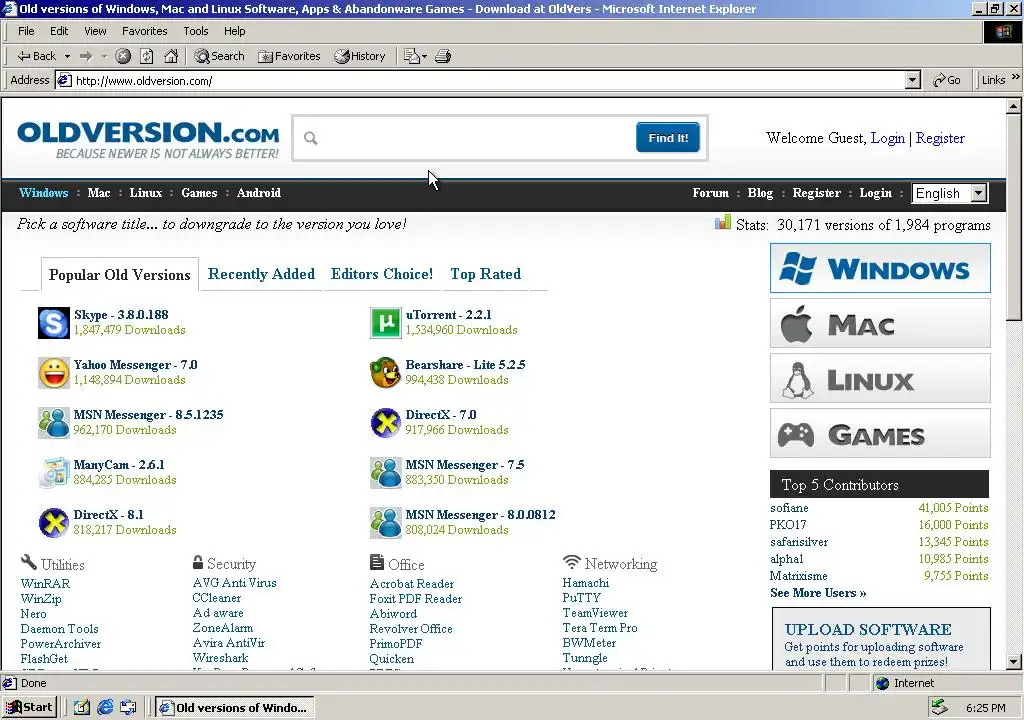The height and width of the screenshot is (720, 1024).
Task: Click the Acrobat Reader link
Action: point(411,583)
